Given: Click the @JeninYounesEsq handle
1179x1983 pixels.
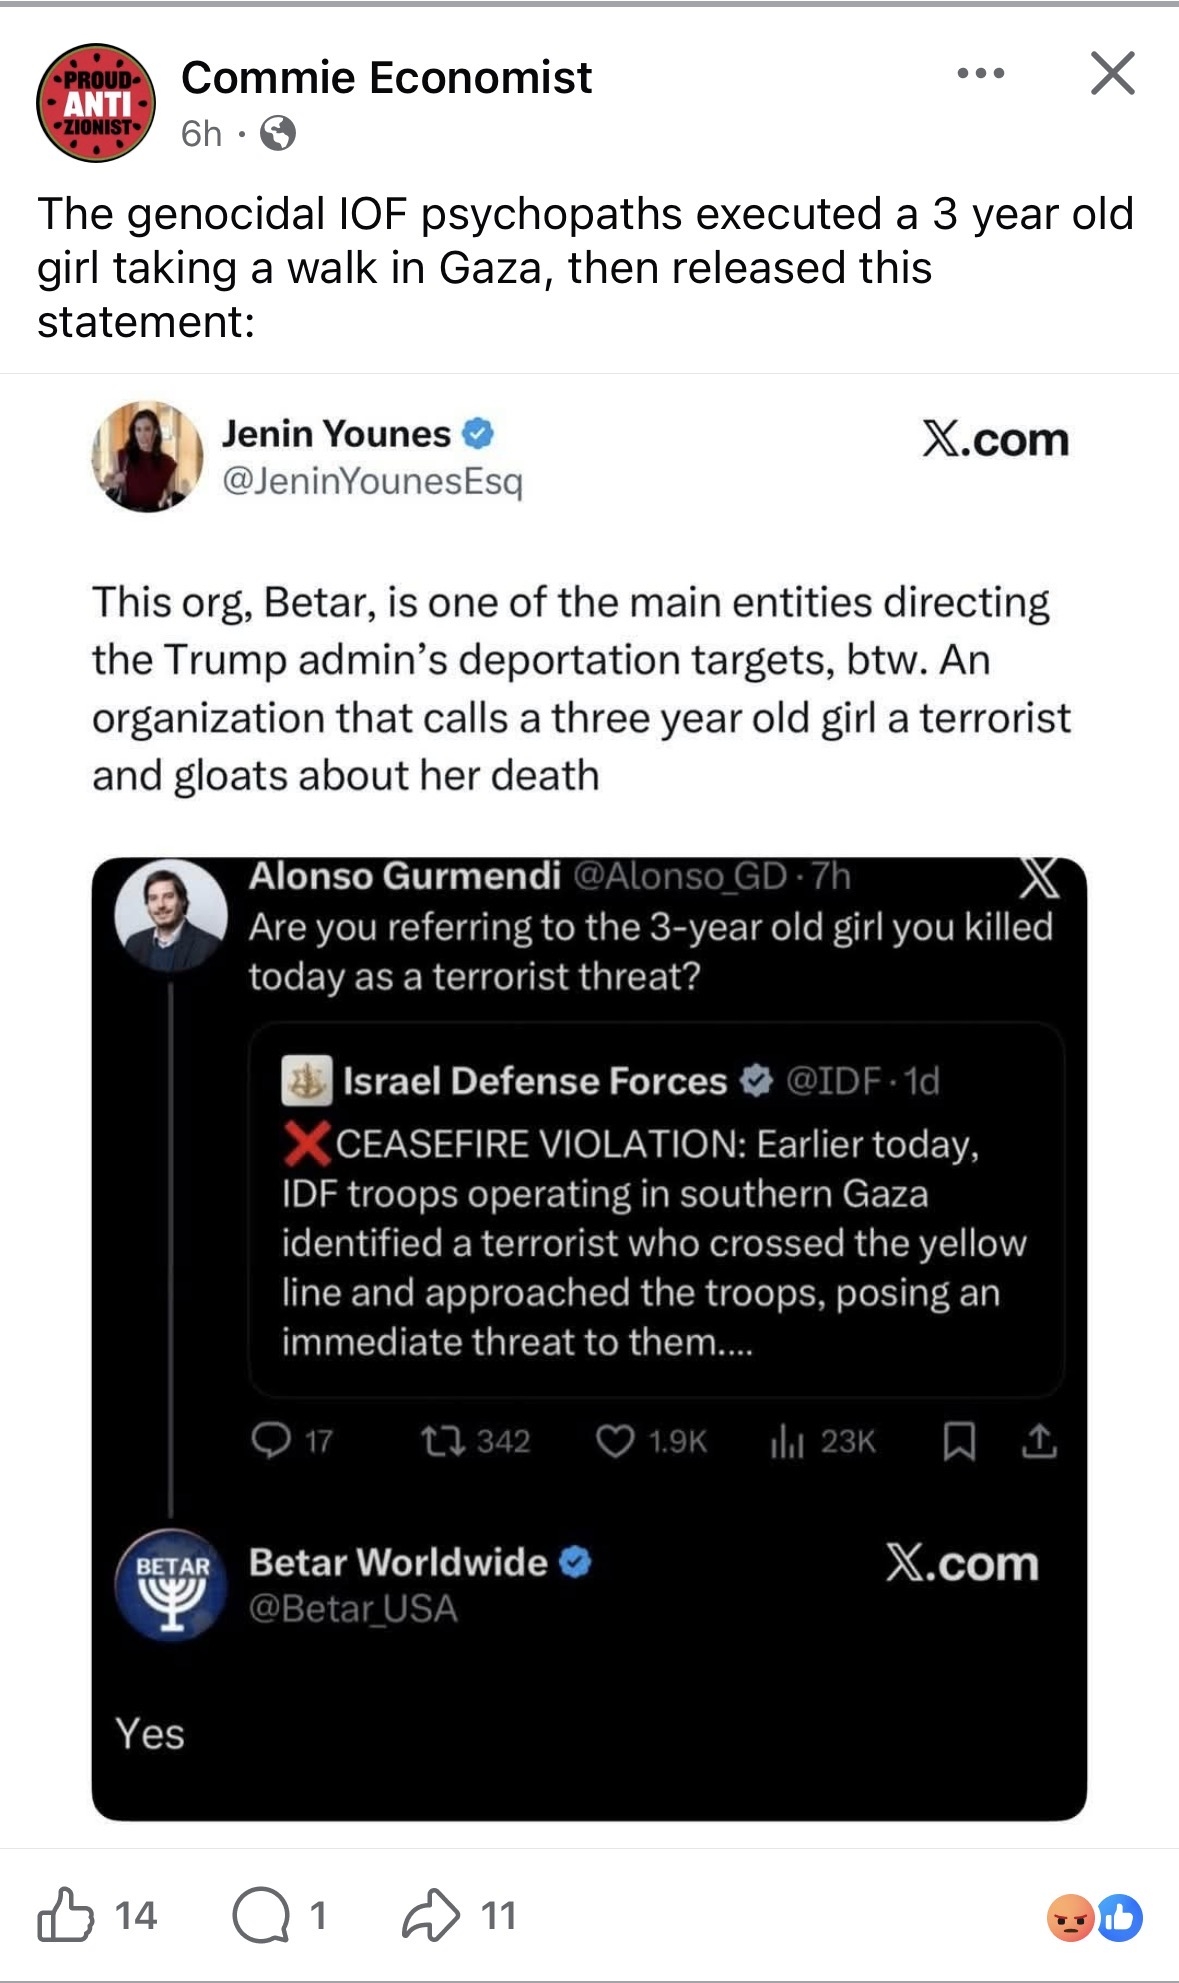Looking at the screenshot, I should coord(372,481).
